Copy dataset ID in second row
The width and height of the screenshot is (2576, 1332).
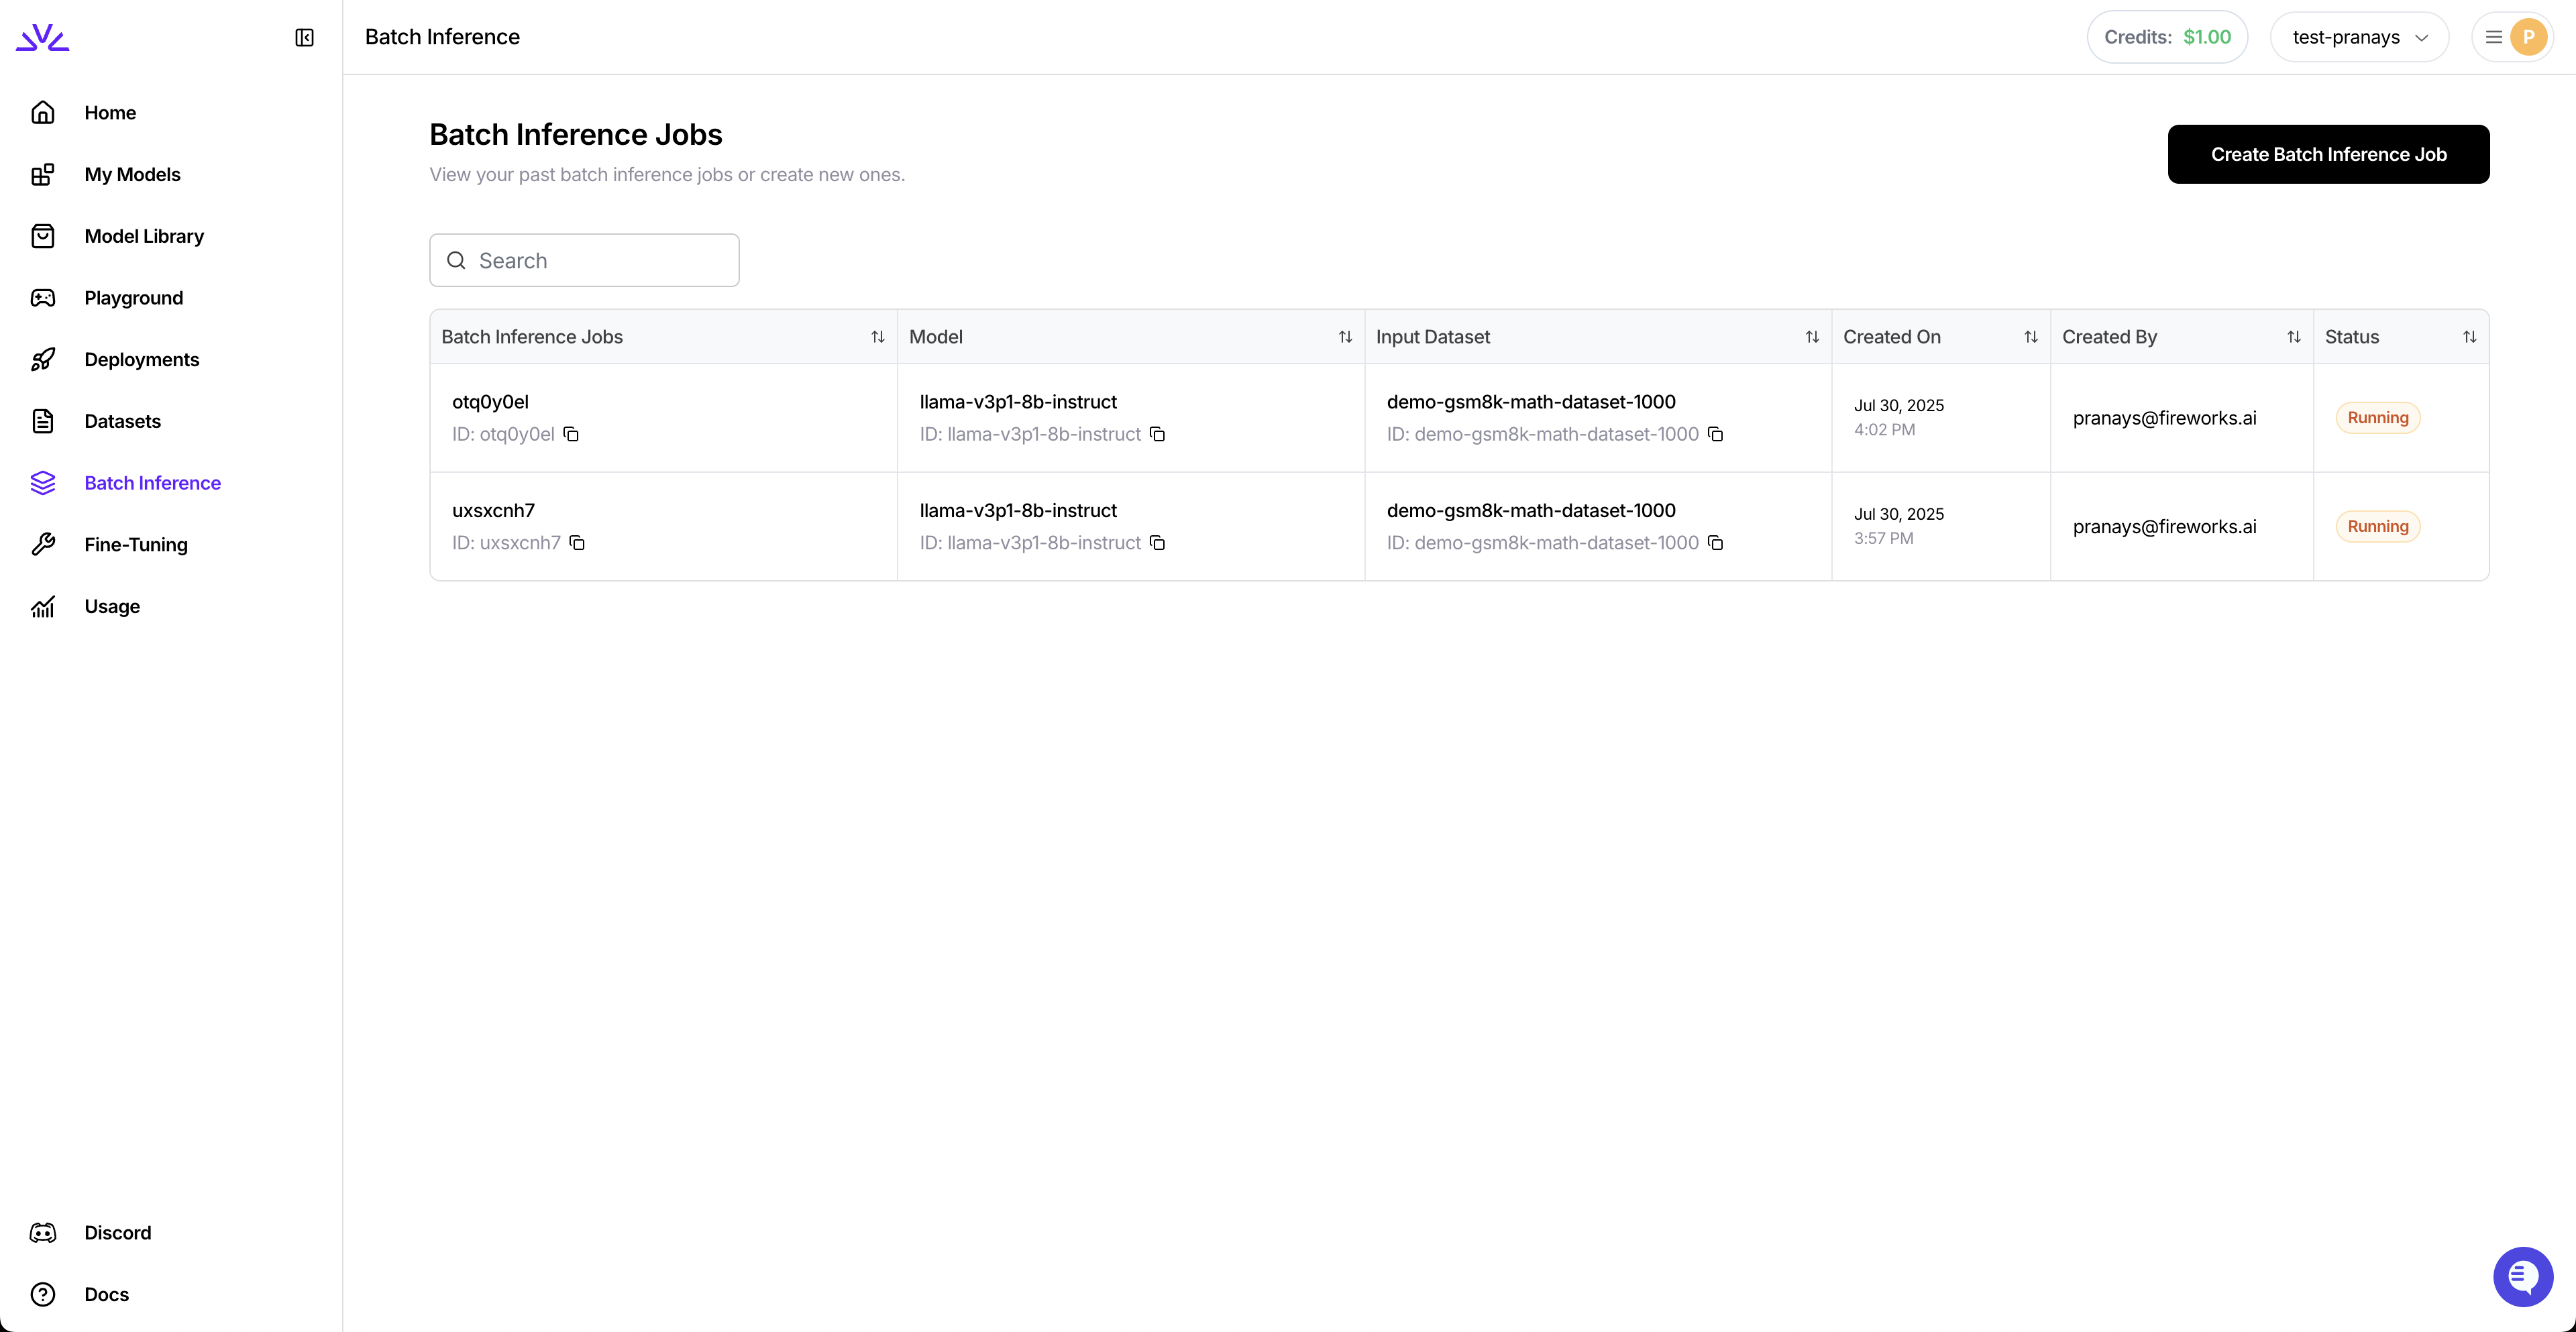pyautogui.click(x=1715, y=543)
